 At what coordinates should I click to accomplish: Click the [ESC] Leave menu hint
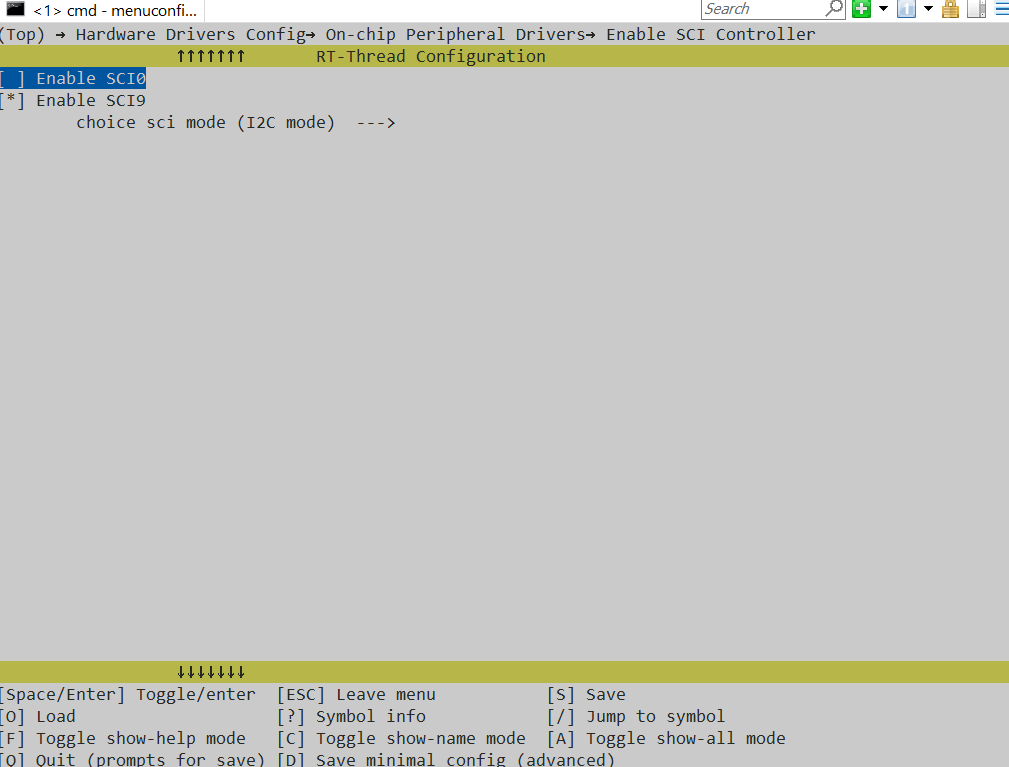tap(356, 695)
